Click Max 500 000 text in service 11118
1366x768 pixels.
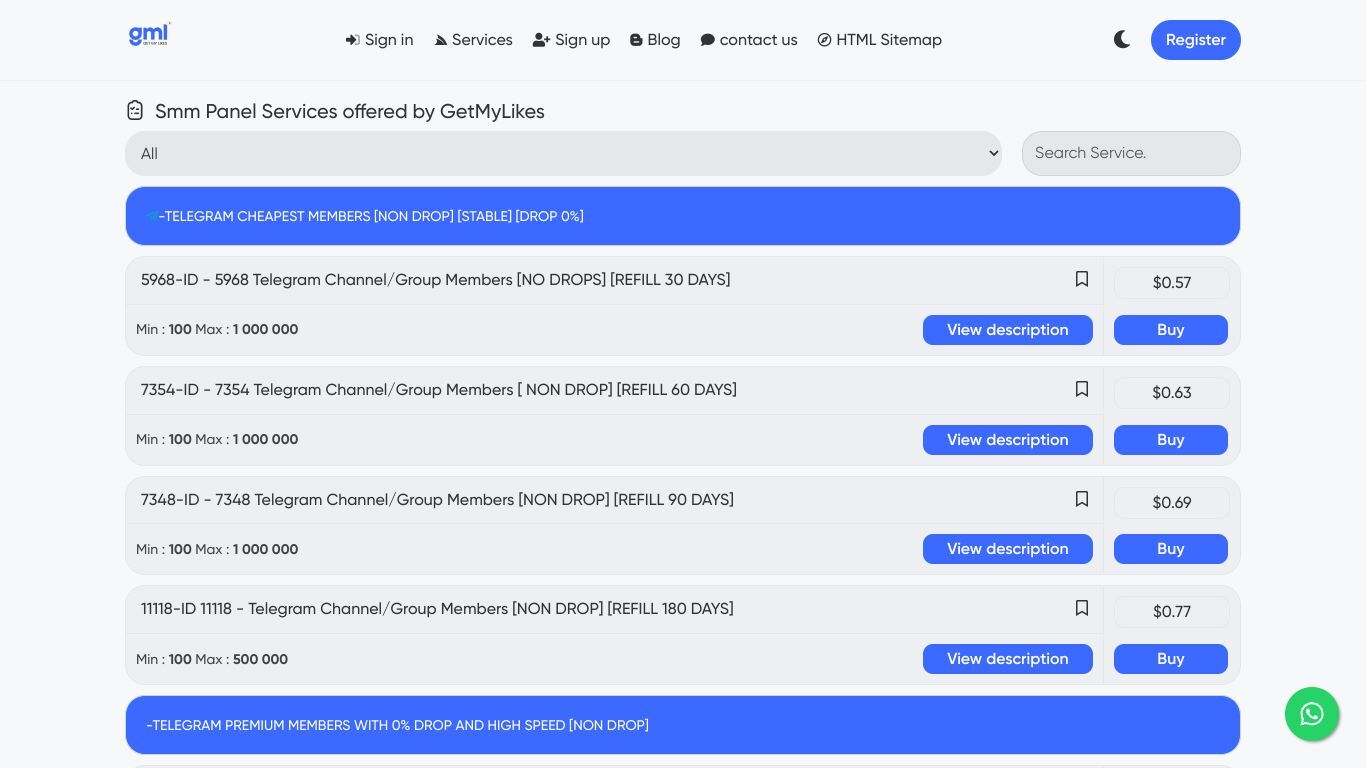241,659
